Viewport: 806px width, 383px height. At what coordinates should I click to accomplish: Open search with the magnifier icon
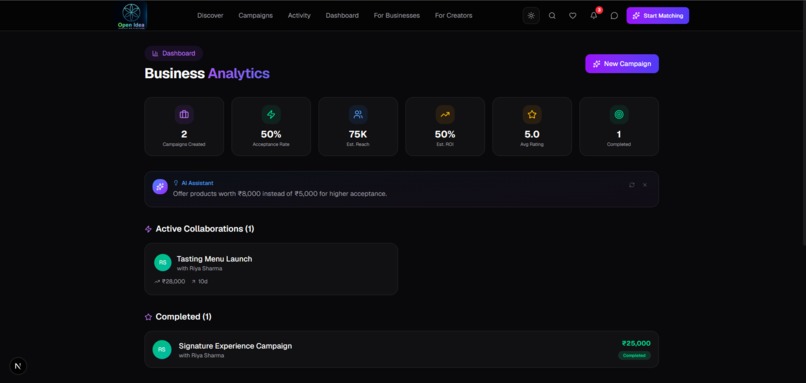coord(552,15)
